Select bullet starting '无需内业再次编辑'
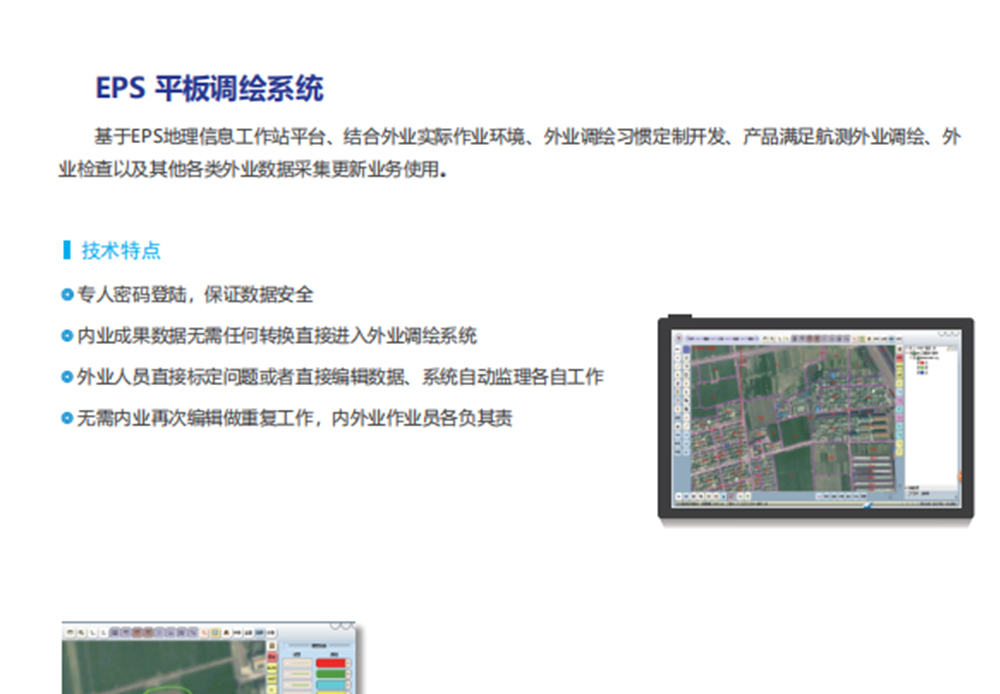1000x694 pixels. point(287,418)
